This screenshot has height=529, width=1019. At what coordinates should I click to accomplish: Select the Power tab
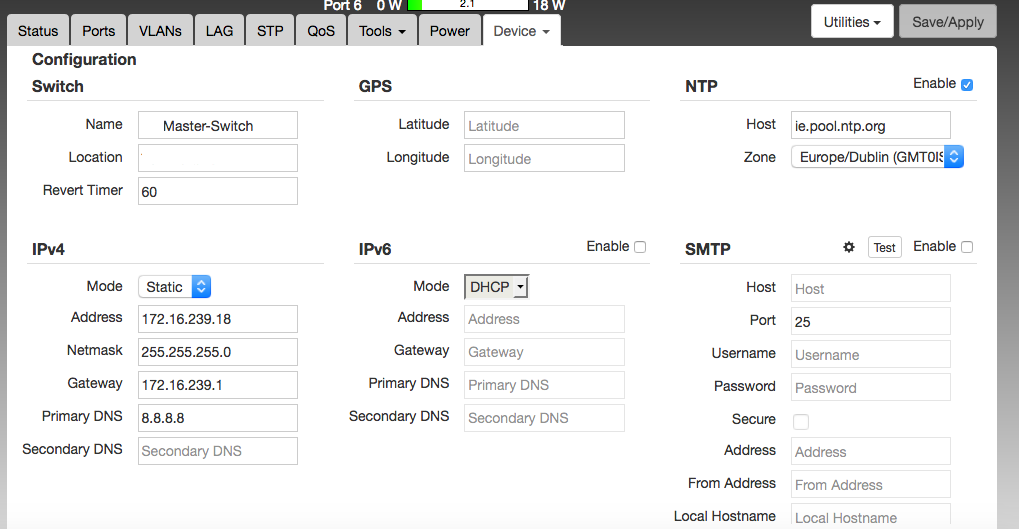coord(449,31)
